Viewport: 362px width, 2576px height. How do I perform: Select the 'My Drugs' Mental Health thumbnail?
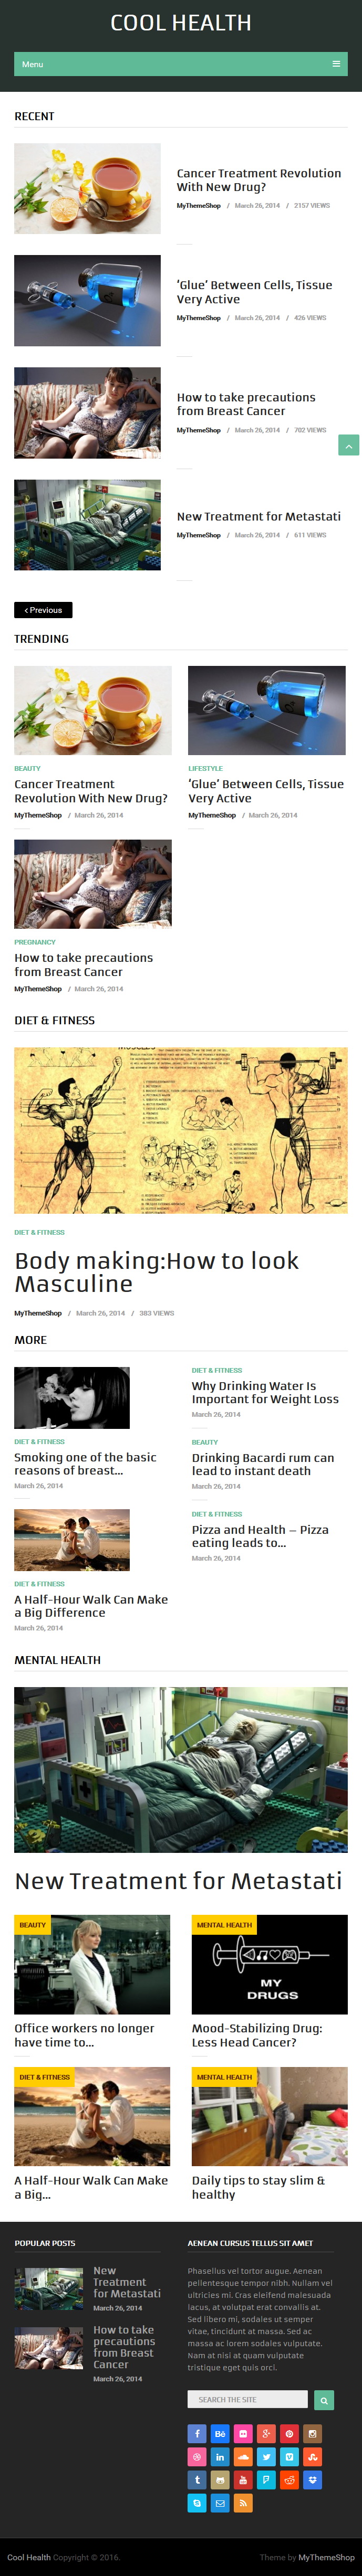[x=270, y=1964]
